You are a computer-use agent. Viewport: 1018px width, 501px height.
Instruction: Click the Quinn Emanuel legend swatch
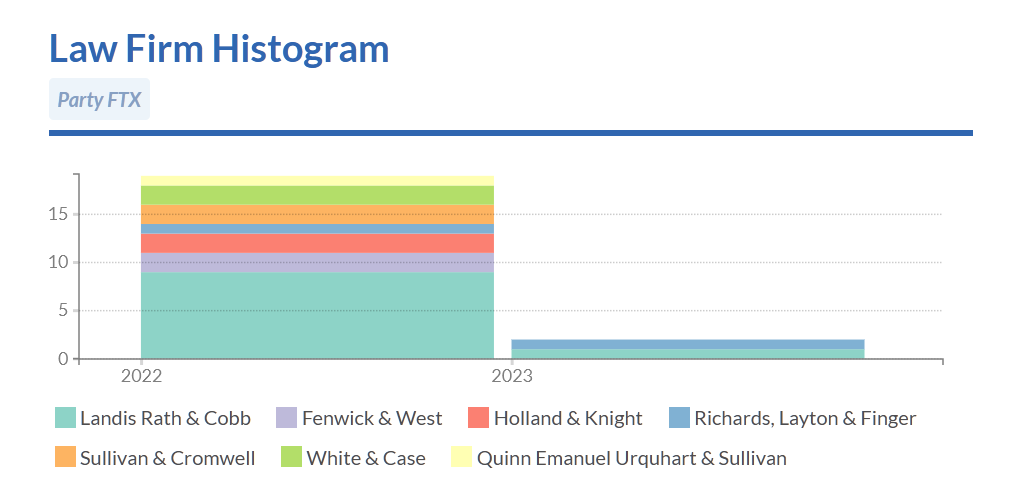tap(462, 458)
